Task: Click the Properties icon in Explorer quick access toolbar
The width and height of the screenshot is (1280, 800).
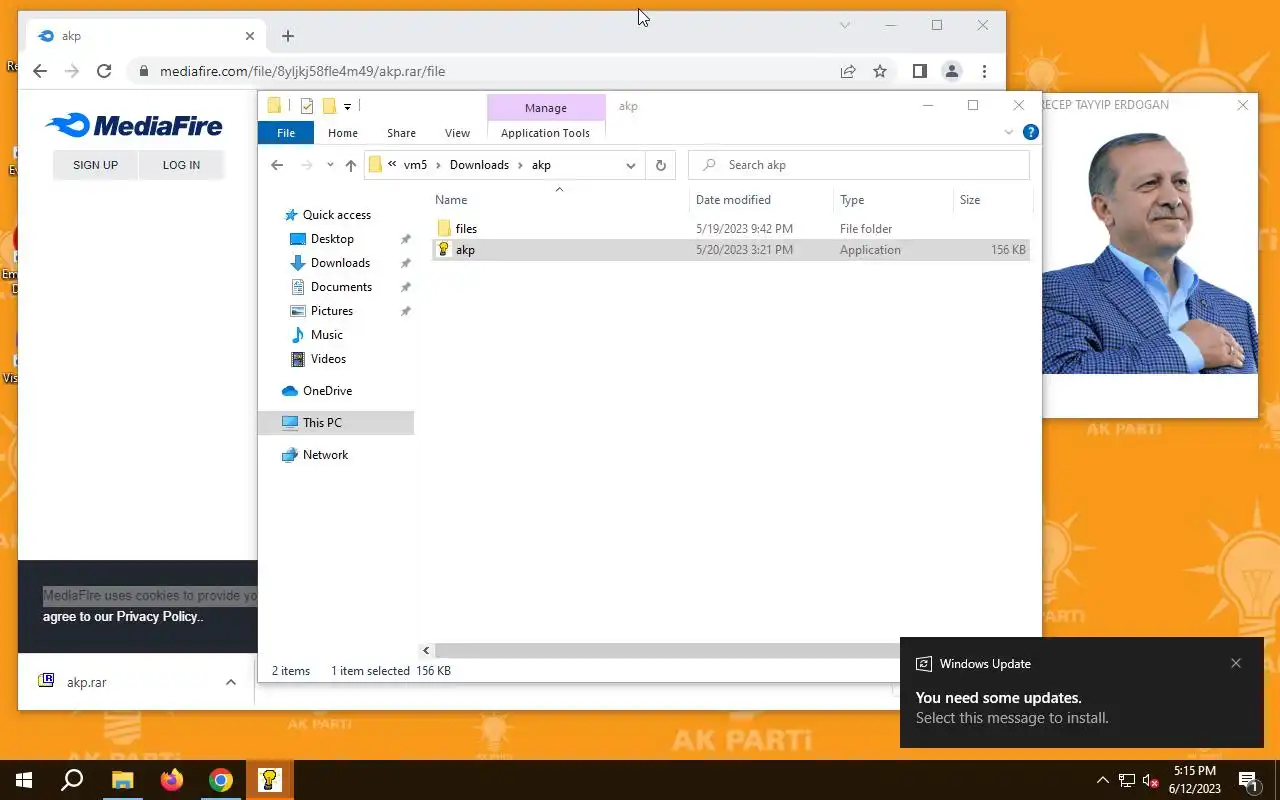Action: [307, 106]
